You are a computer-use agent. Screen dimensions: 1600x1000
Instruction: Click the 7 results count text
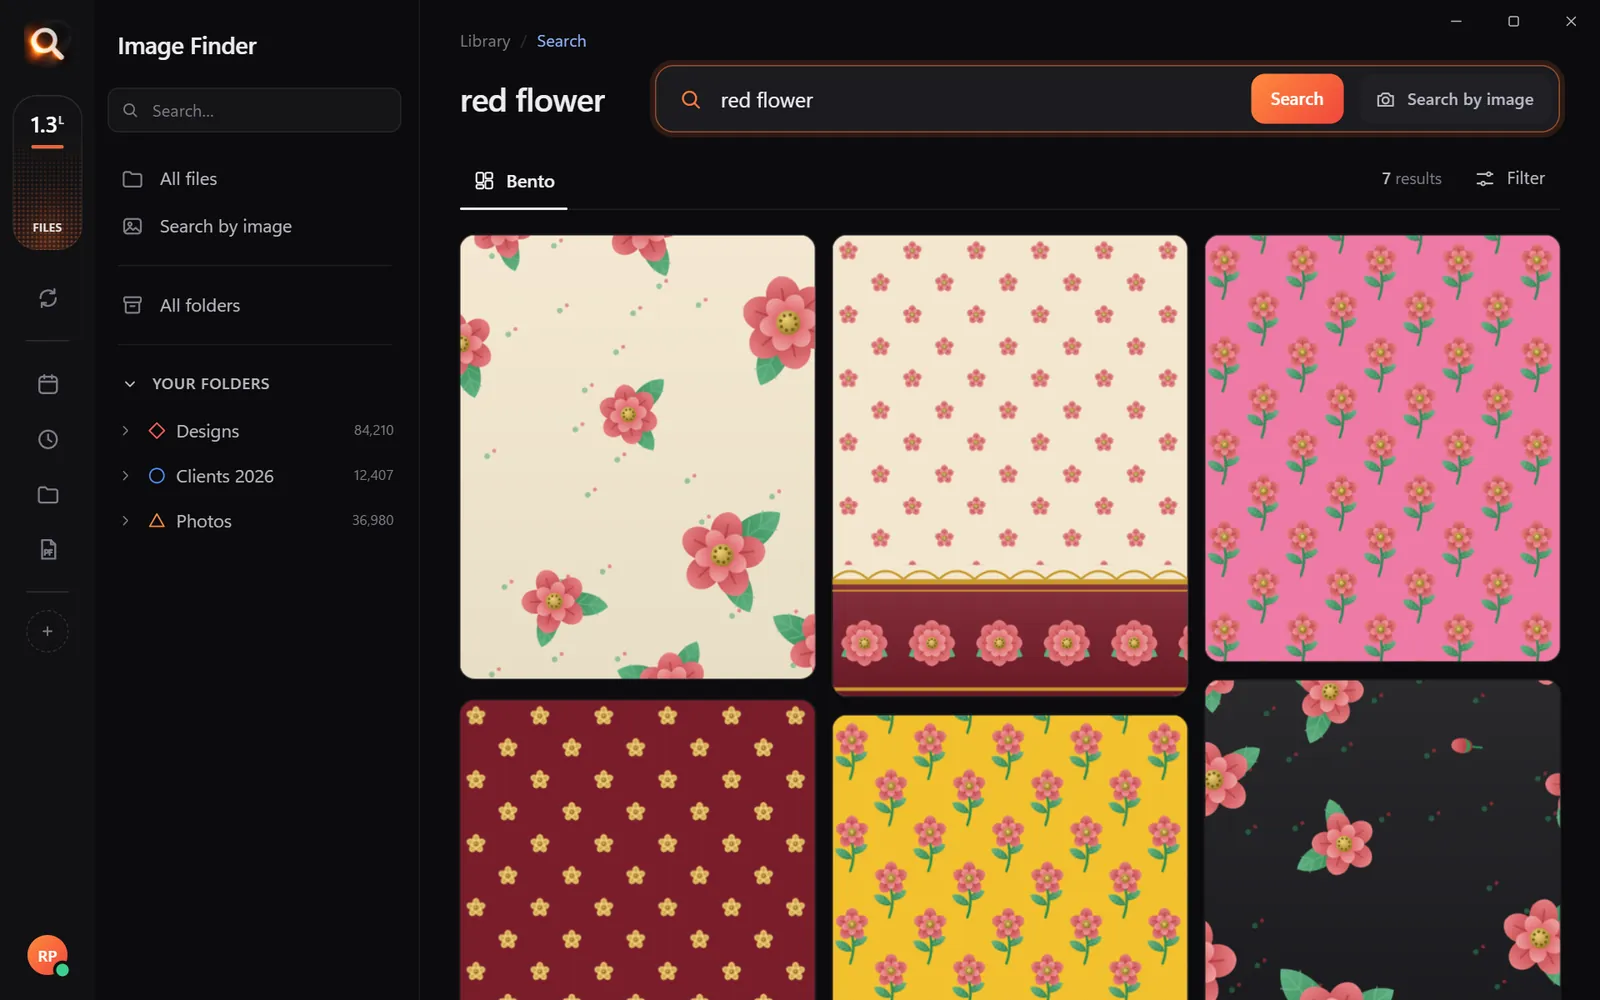(1411, 178)
